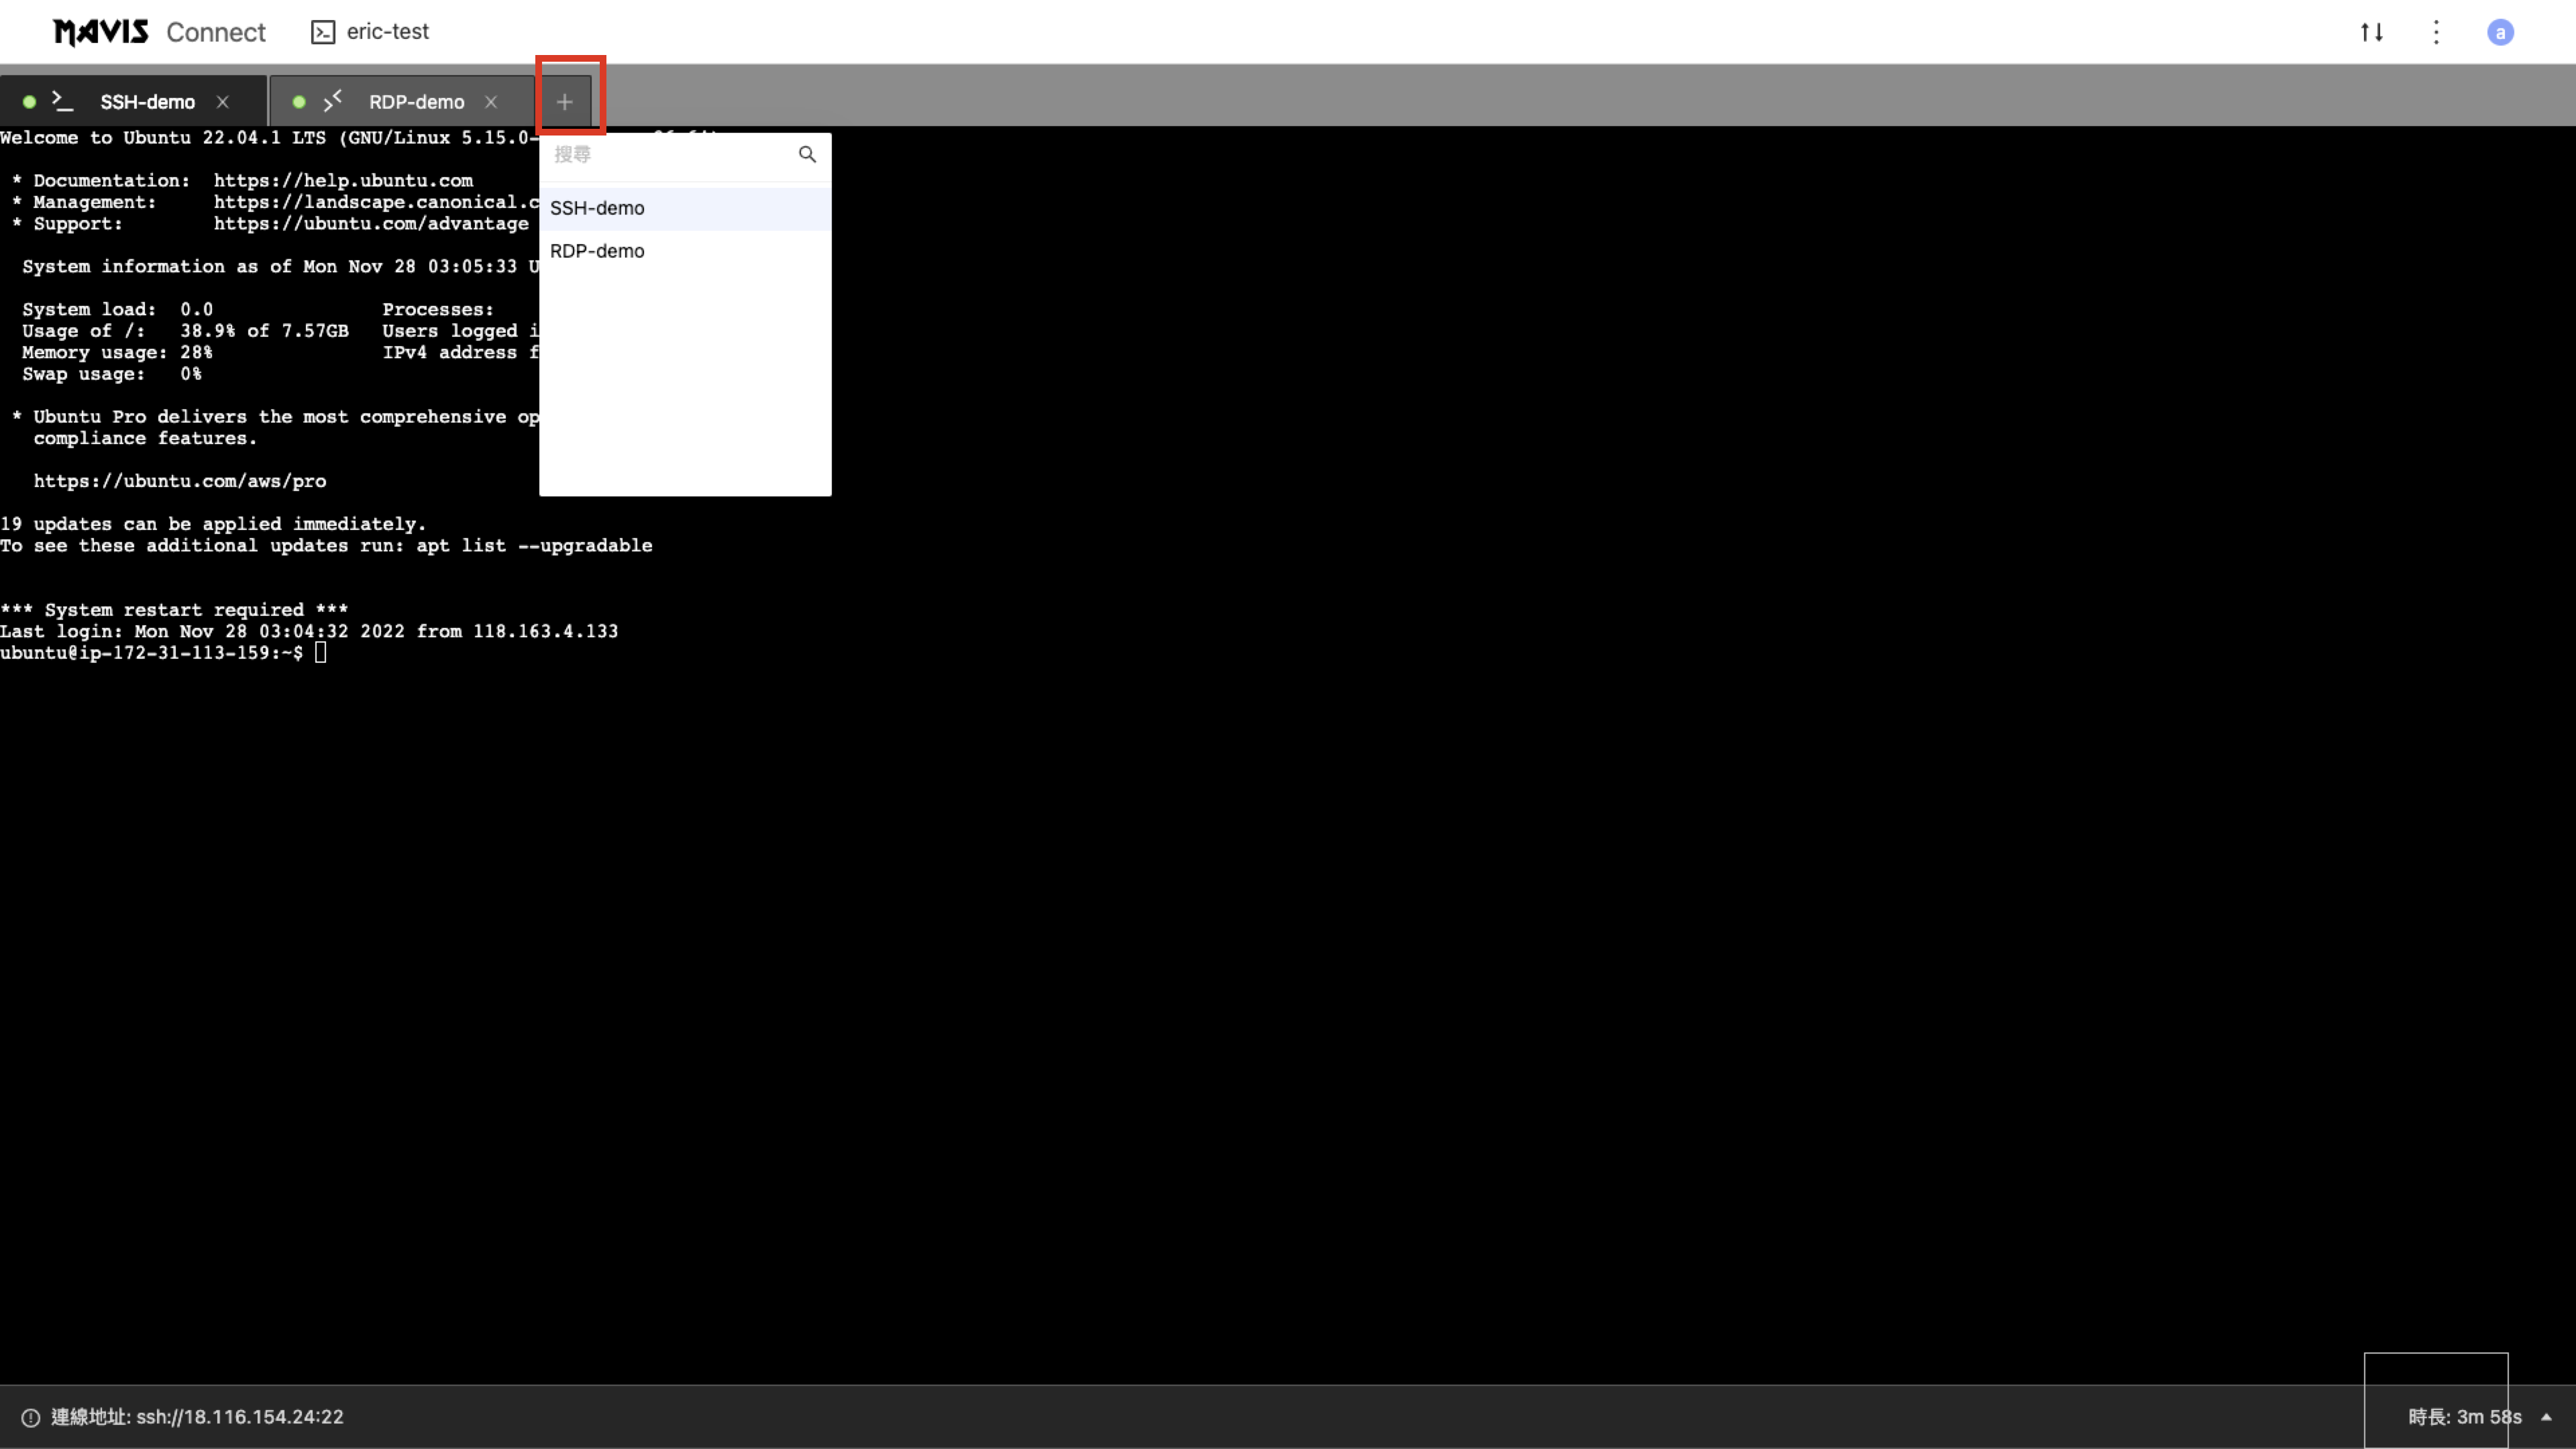Viewport: 2576px width, 1449px height.
Task: Select RDP-demo from the dropdown list
Action: point(598,251)
